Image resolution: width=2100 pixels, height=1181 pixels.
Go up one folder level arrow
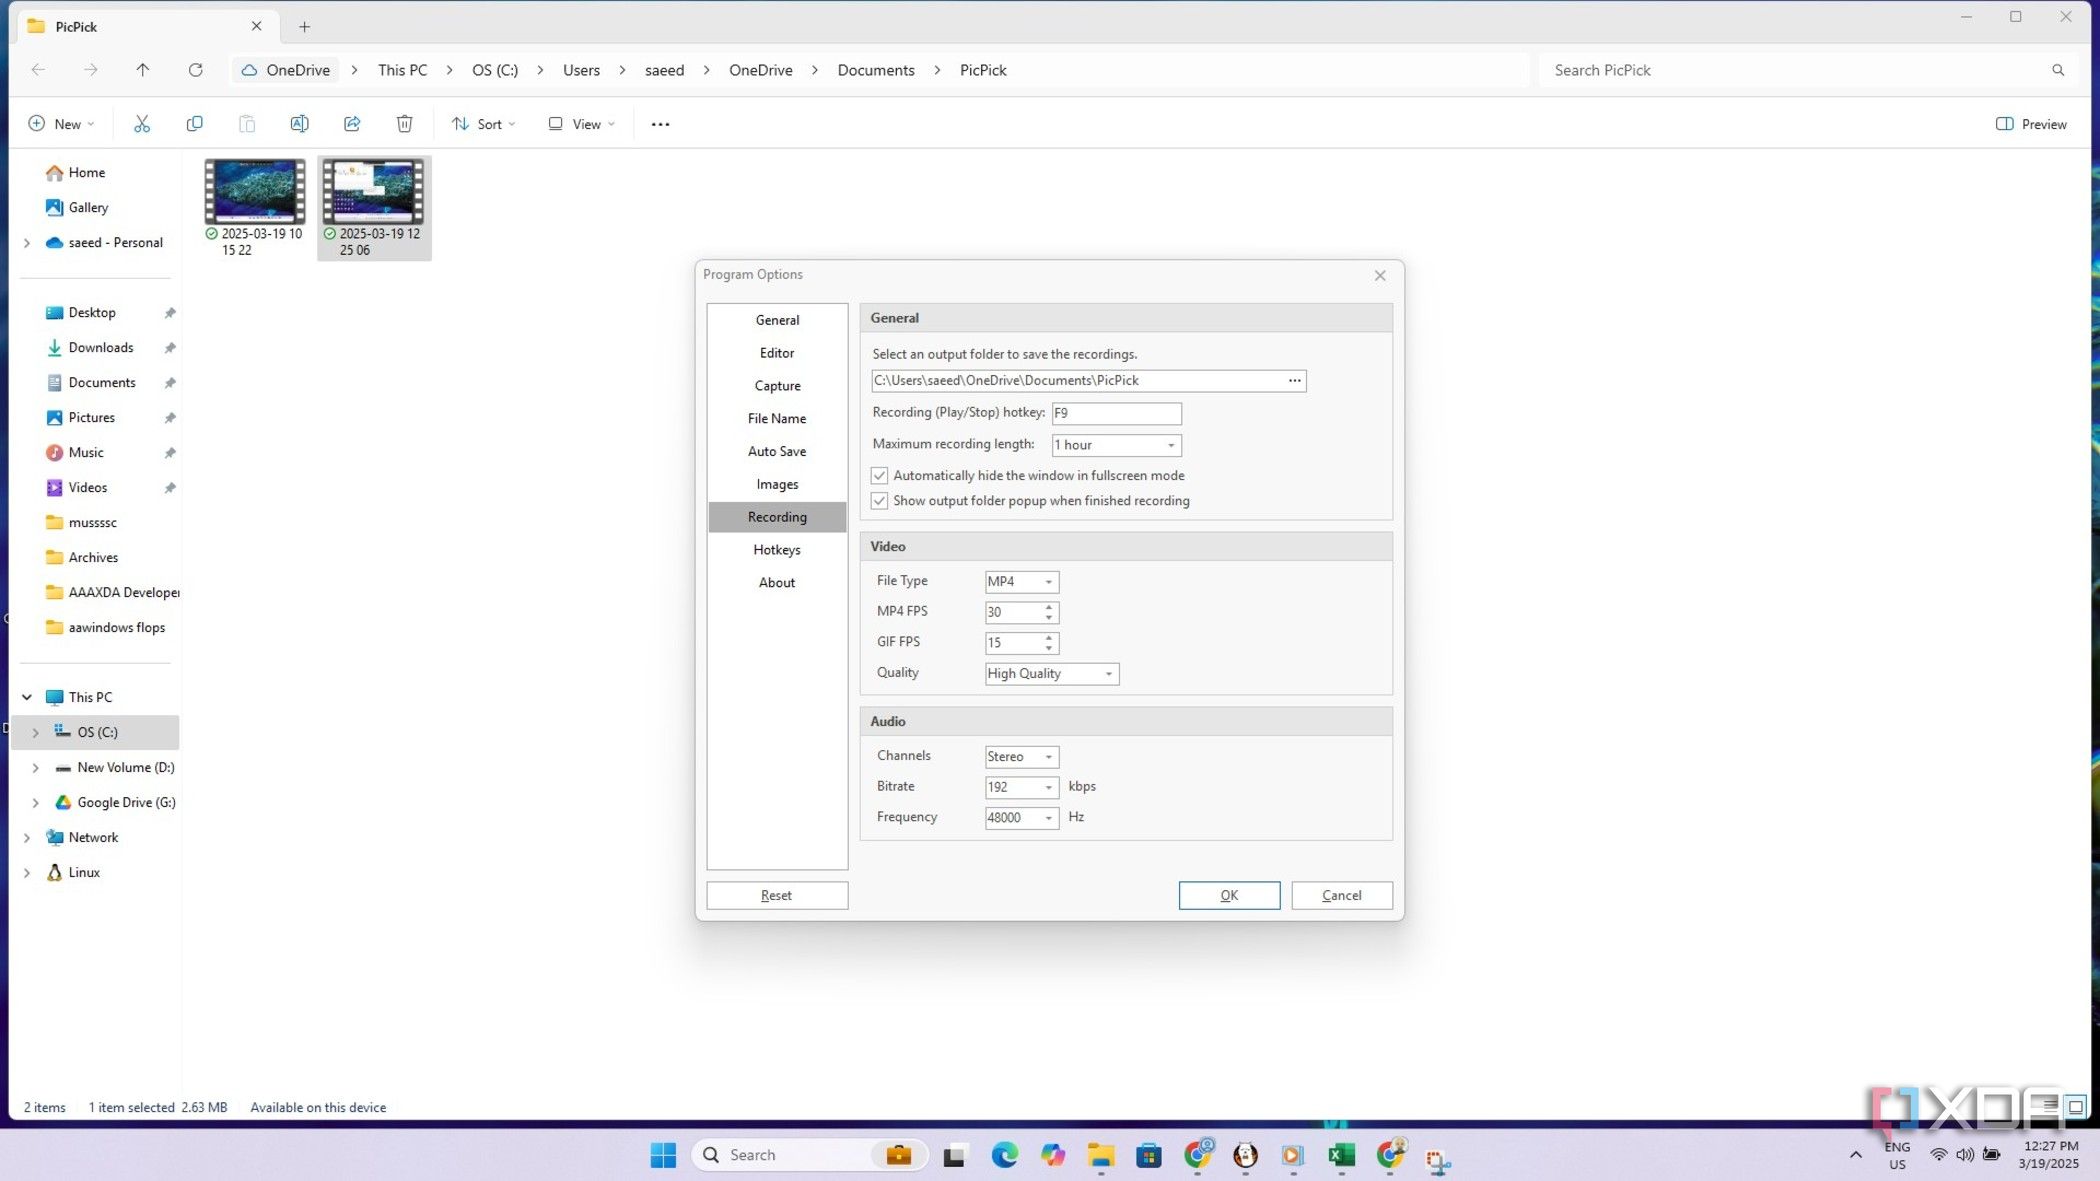click(x=143, y=70)
